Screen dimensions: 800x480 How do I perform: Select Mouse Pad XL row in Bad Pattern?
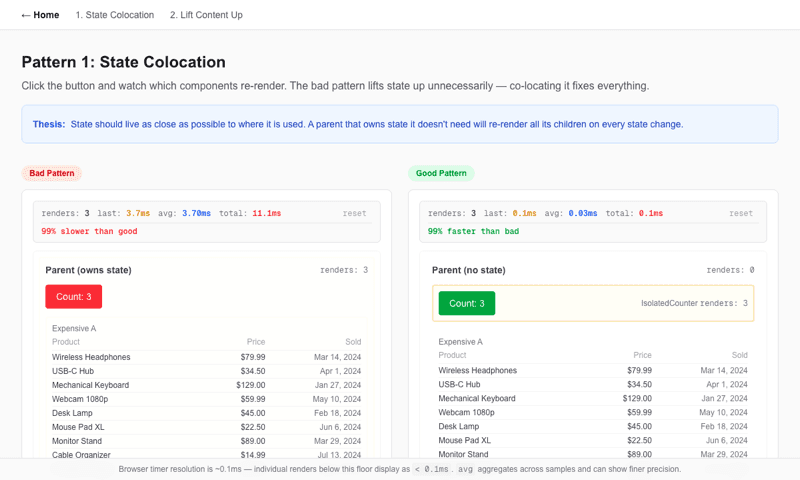206,427
